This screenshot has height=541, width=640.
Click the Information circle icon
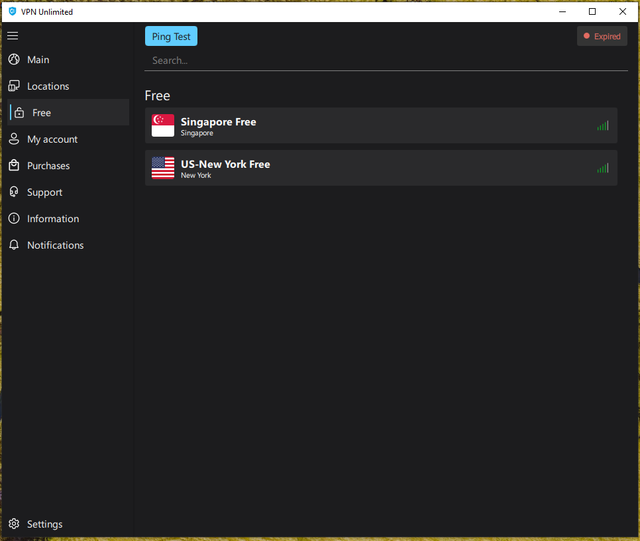point(14,218)
